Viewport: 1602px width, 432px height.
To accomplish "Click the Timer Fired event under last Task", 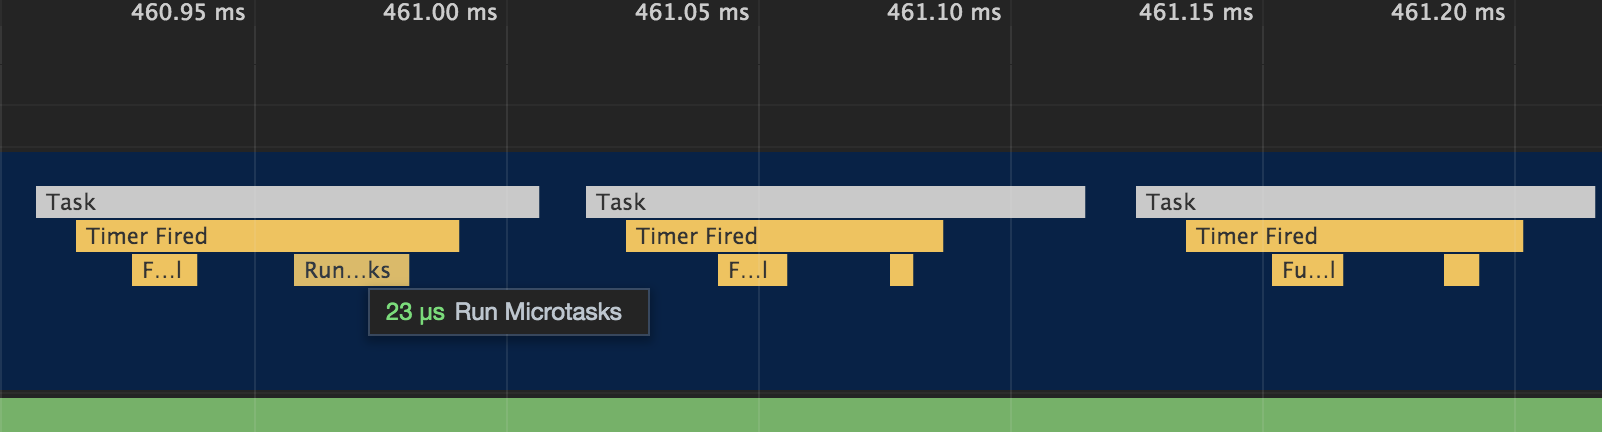I will [1354, 236].
